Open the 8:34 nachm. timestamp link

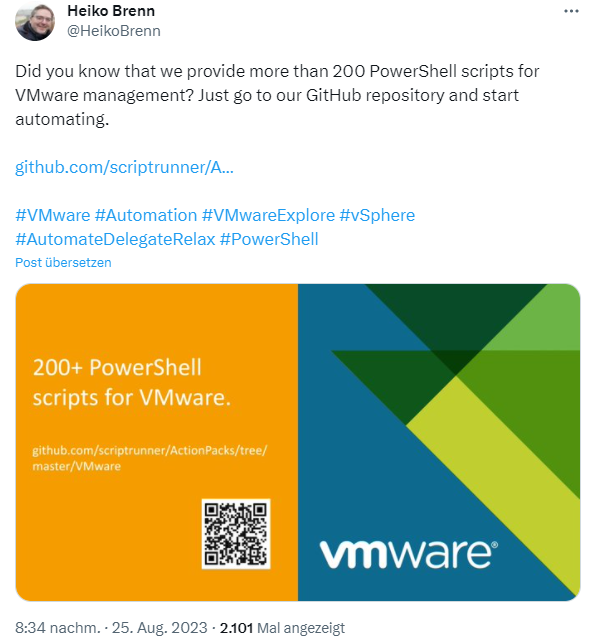[x=57, y=628]
